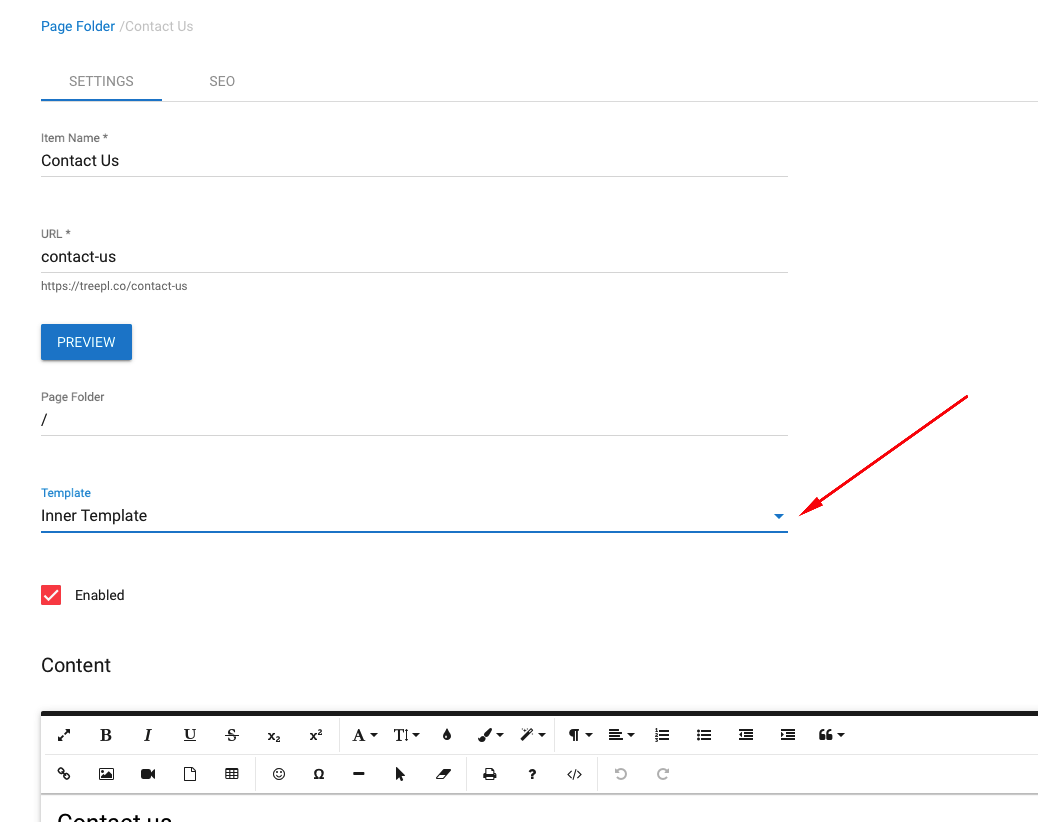The height and width of the screenshot is (822, 1038).
Task: Insert a video in the editor
Action: pos(148,773)
